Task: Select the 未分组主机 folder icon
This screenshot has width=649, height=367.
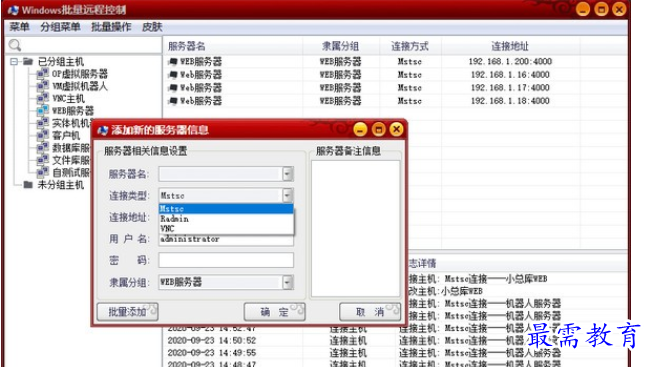Action: point(28,185)
